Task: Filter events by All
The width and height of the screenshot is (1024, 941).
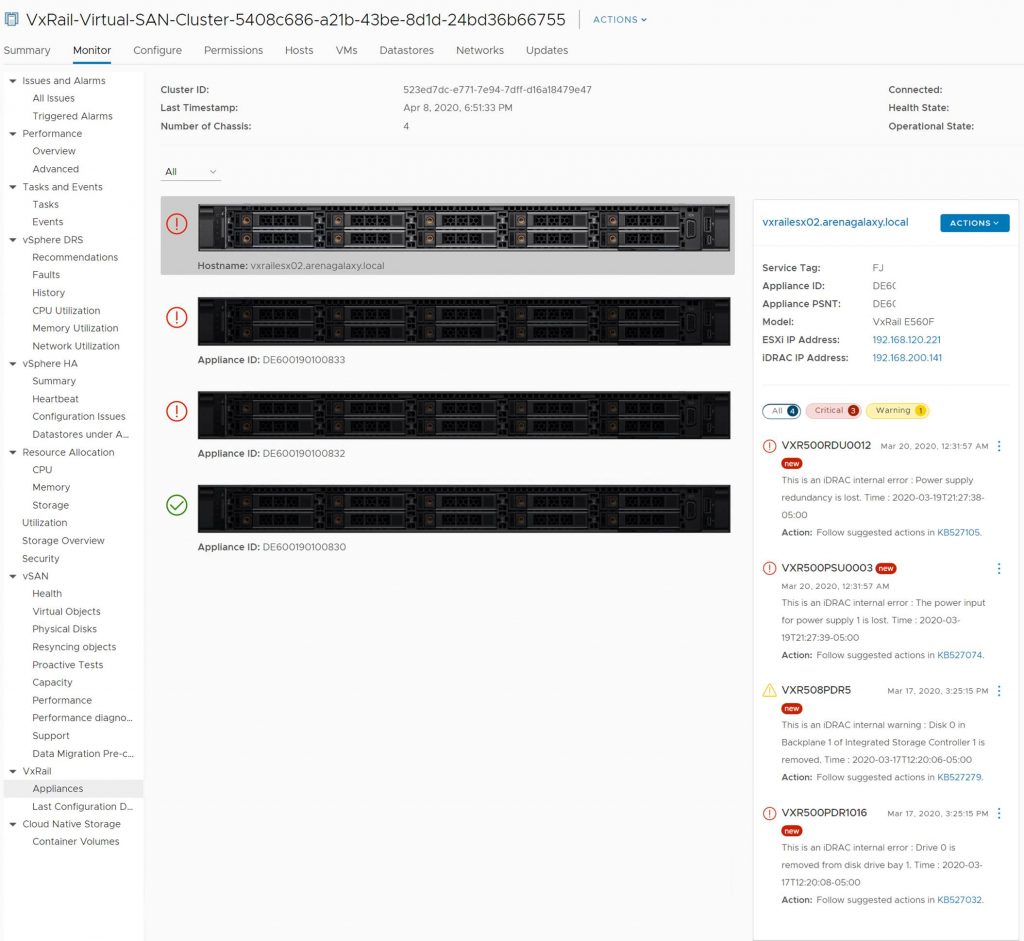Action: pos(781,411)
